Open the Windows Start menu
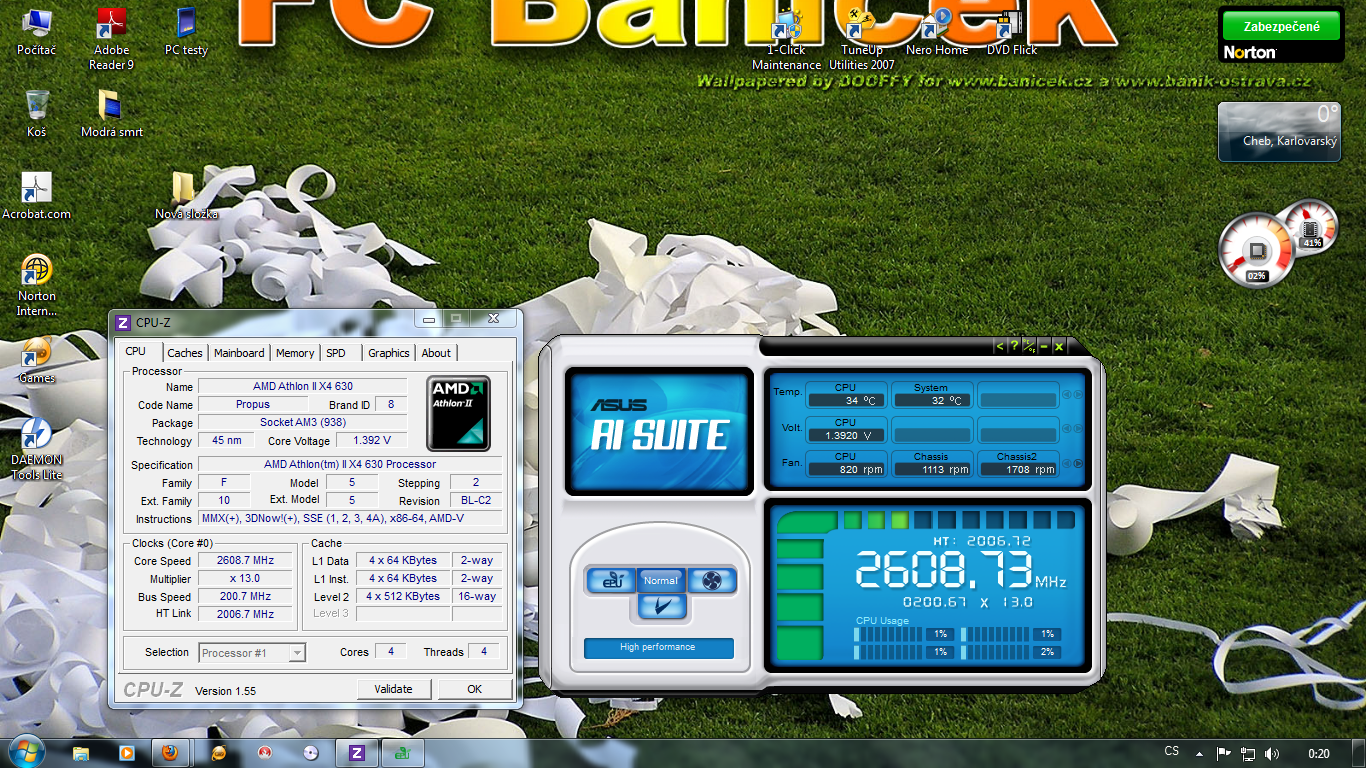 (x=26, y=753)
